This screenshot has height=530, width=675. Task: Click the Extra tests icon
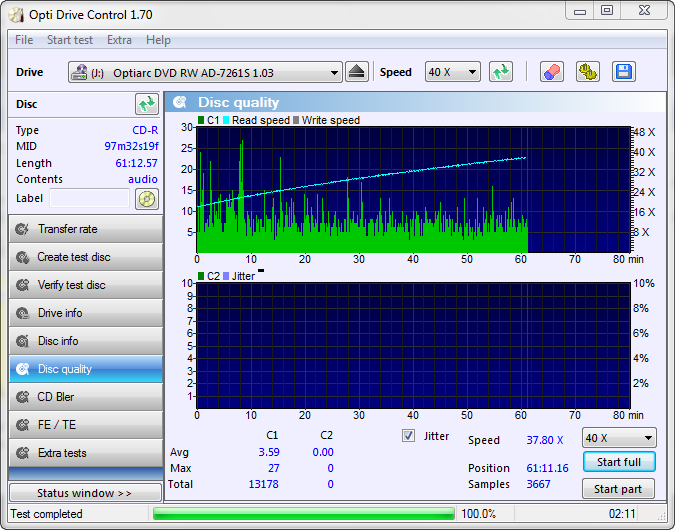coord(22,453)
